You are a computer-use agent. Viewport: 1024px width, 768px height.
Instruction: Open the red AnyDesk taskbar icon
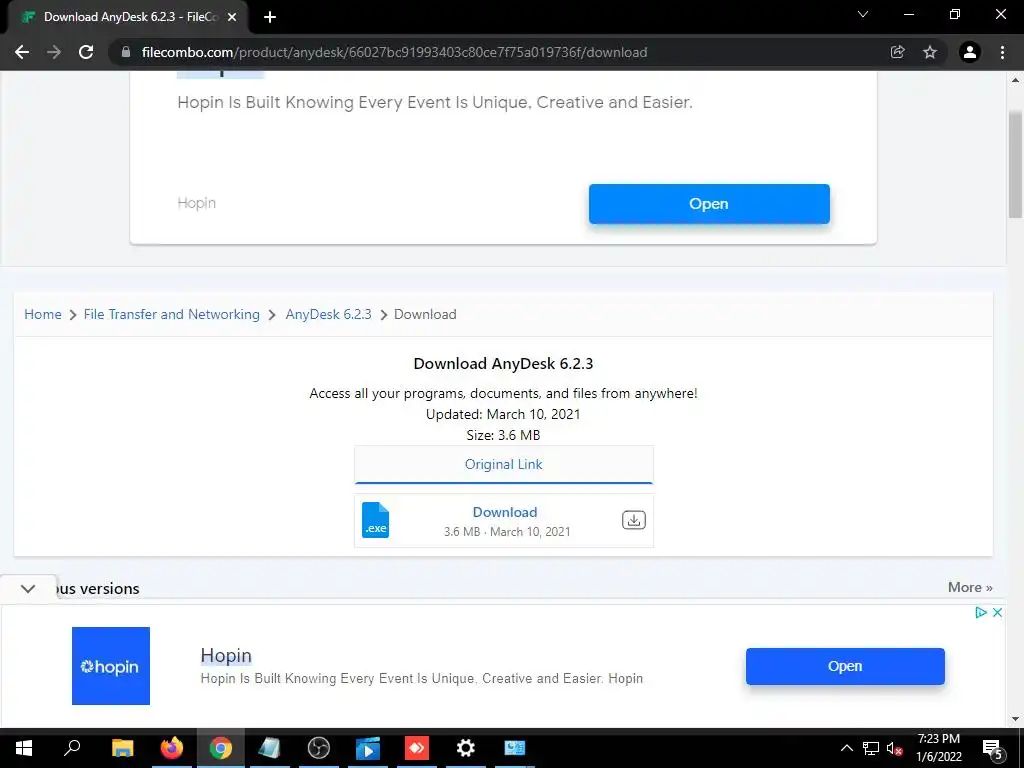(417, 748)
